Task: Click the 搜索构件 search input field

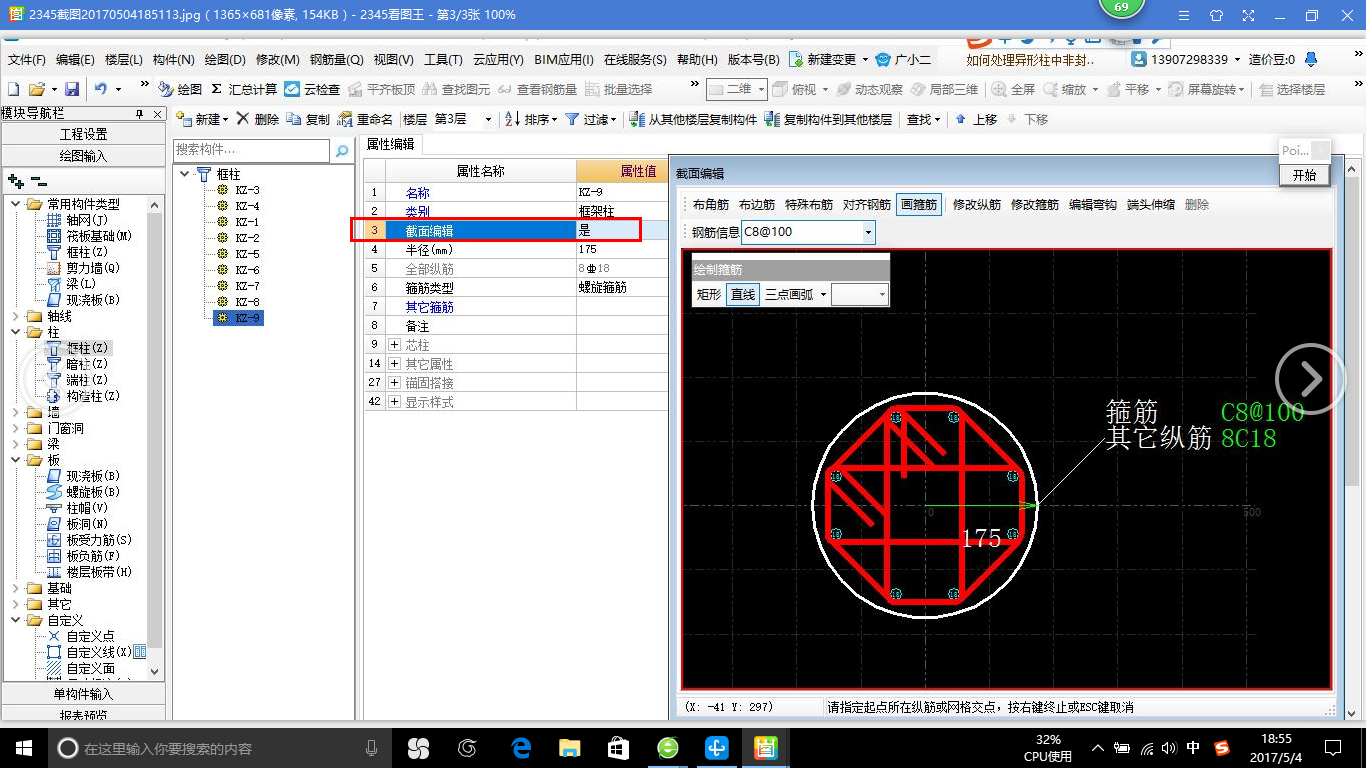Action: point(252,150)
